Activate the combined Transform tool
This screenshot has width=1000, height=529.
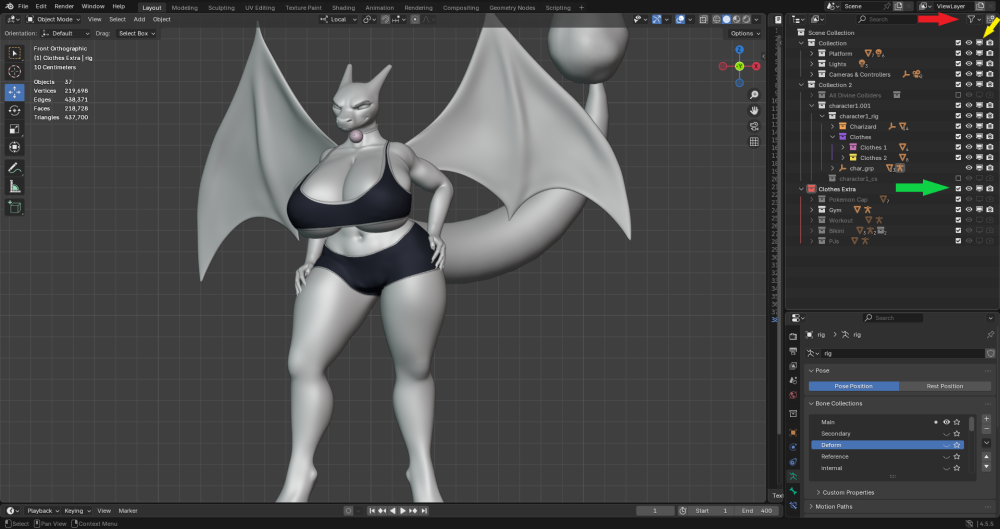coord(15,147)
